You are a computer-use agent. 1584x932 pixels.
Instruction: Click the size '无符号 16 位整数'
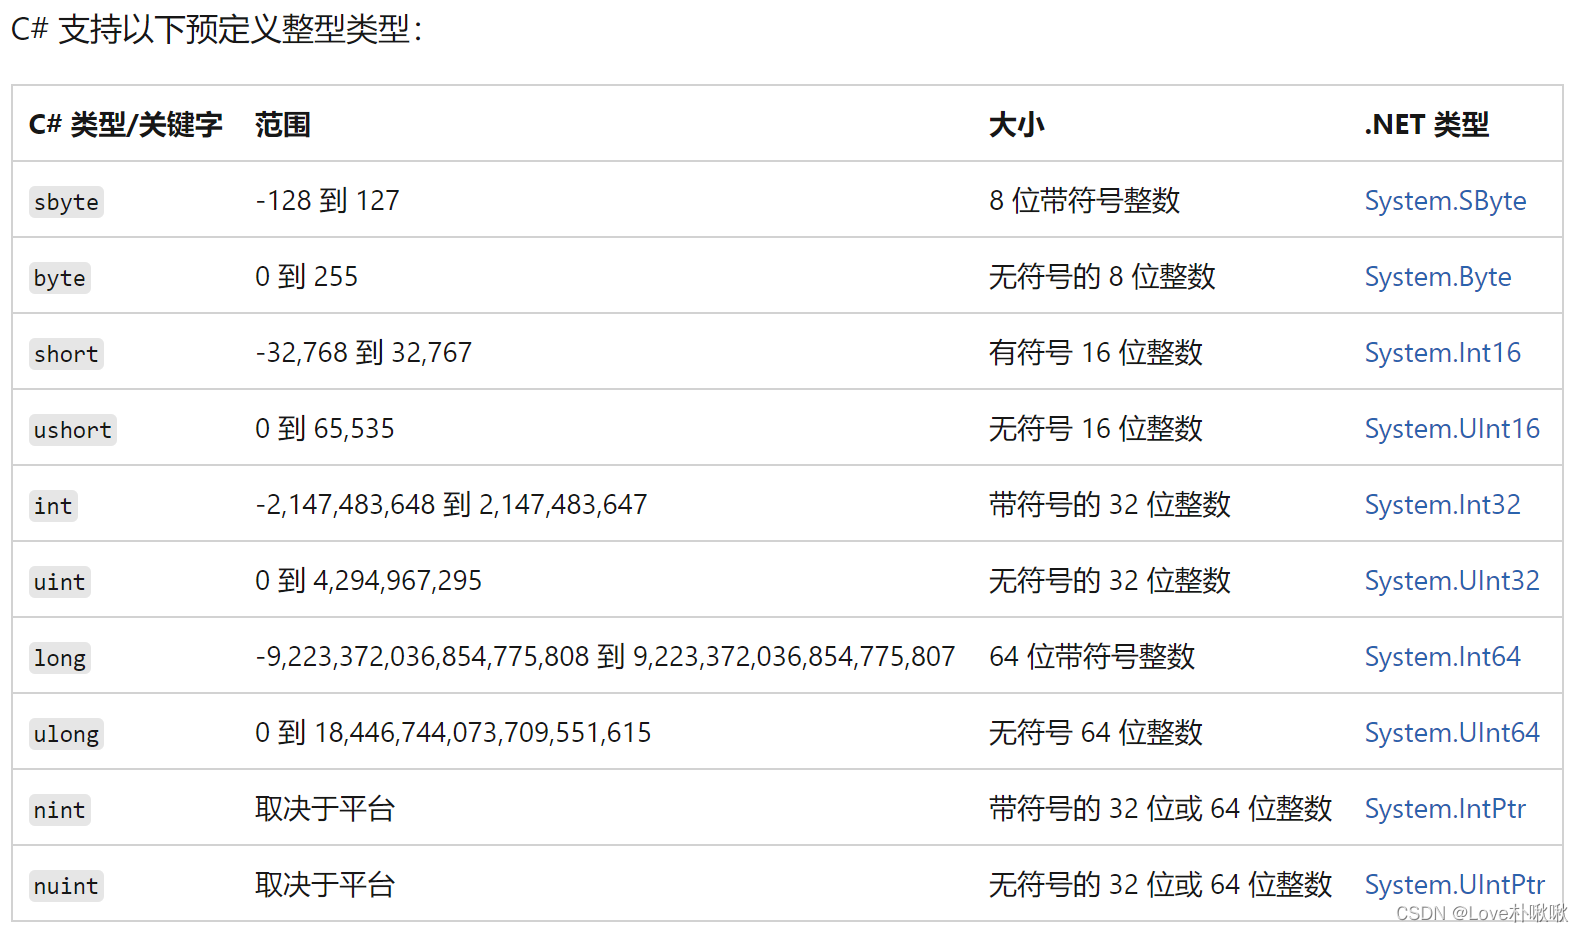coord(1096,429)
